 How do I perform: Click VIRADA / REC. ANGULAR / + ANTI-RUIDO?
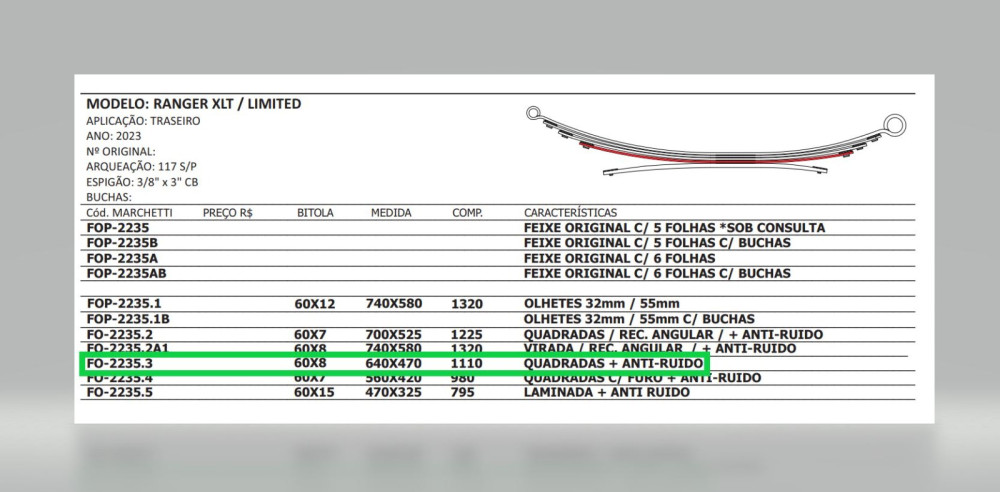click(659, 348)
